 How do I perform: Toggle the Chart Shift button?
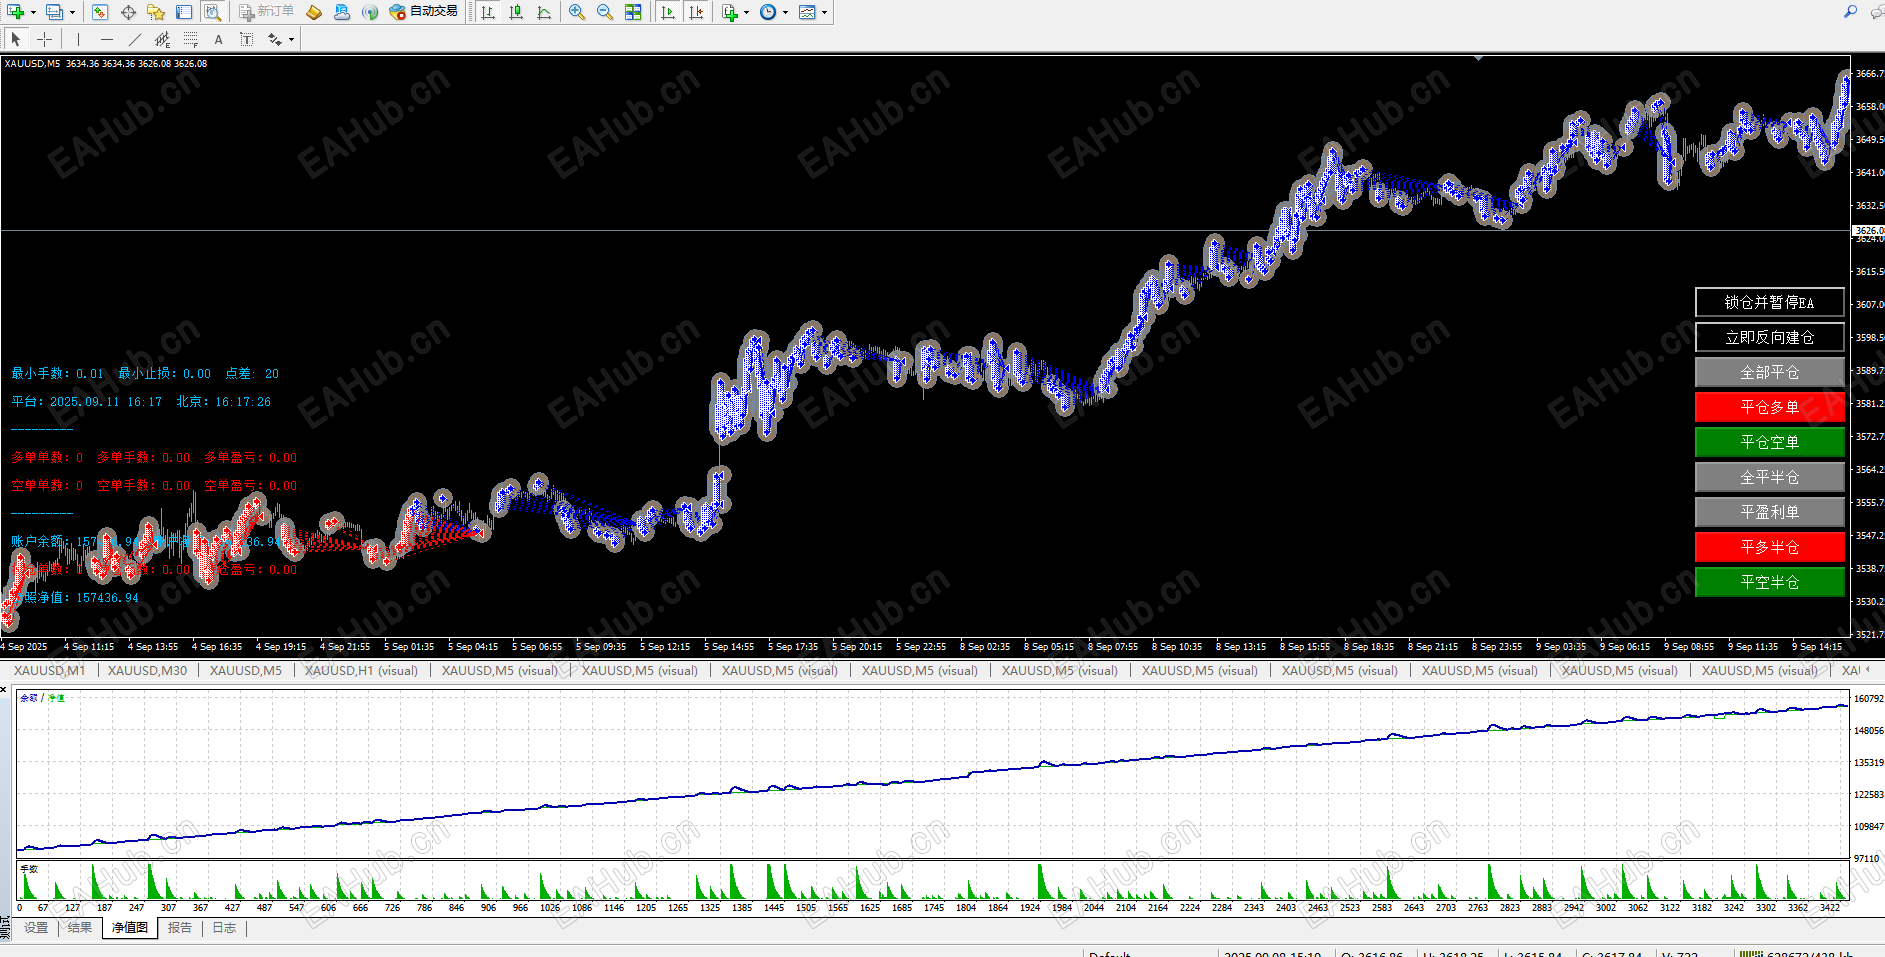point(696,12)
